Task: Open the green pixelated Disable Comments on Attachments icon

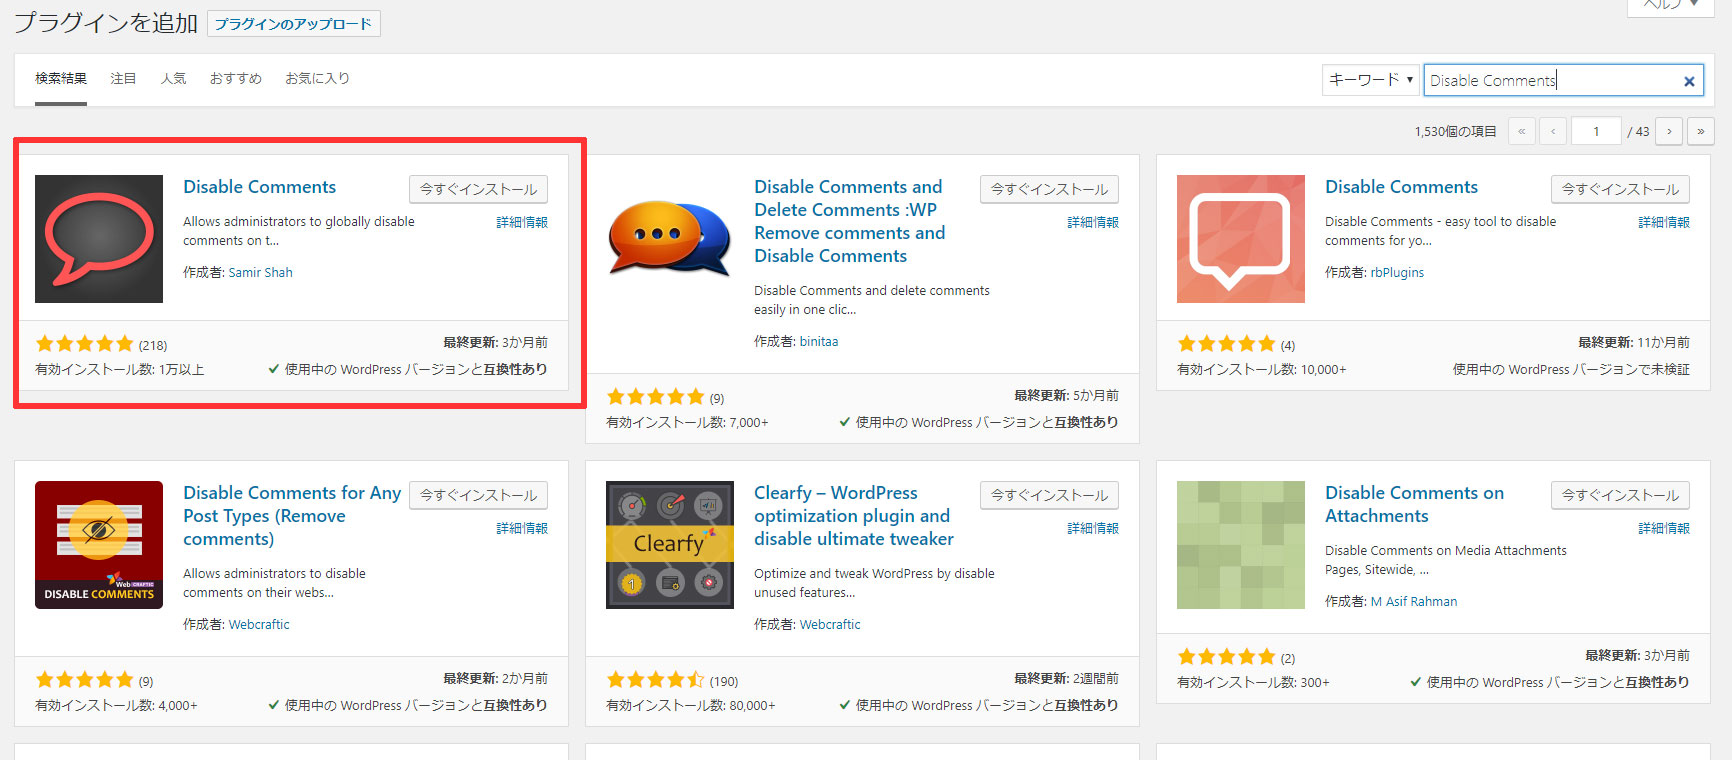Action: coord(1241,545)
